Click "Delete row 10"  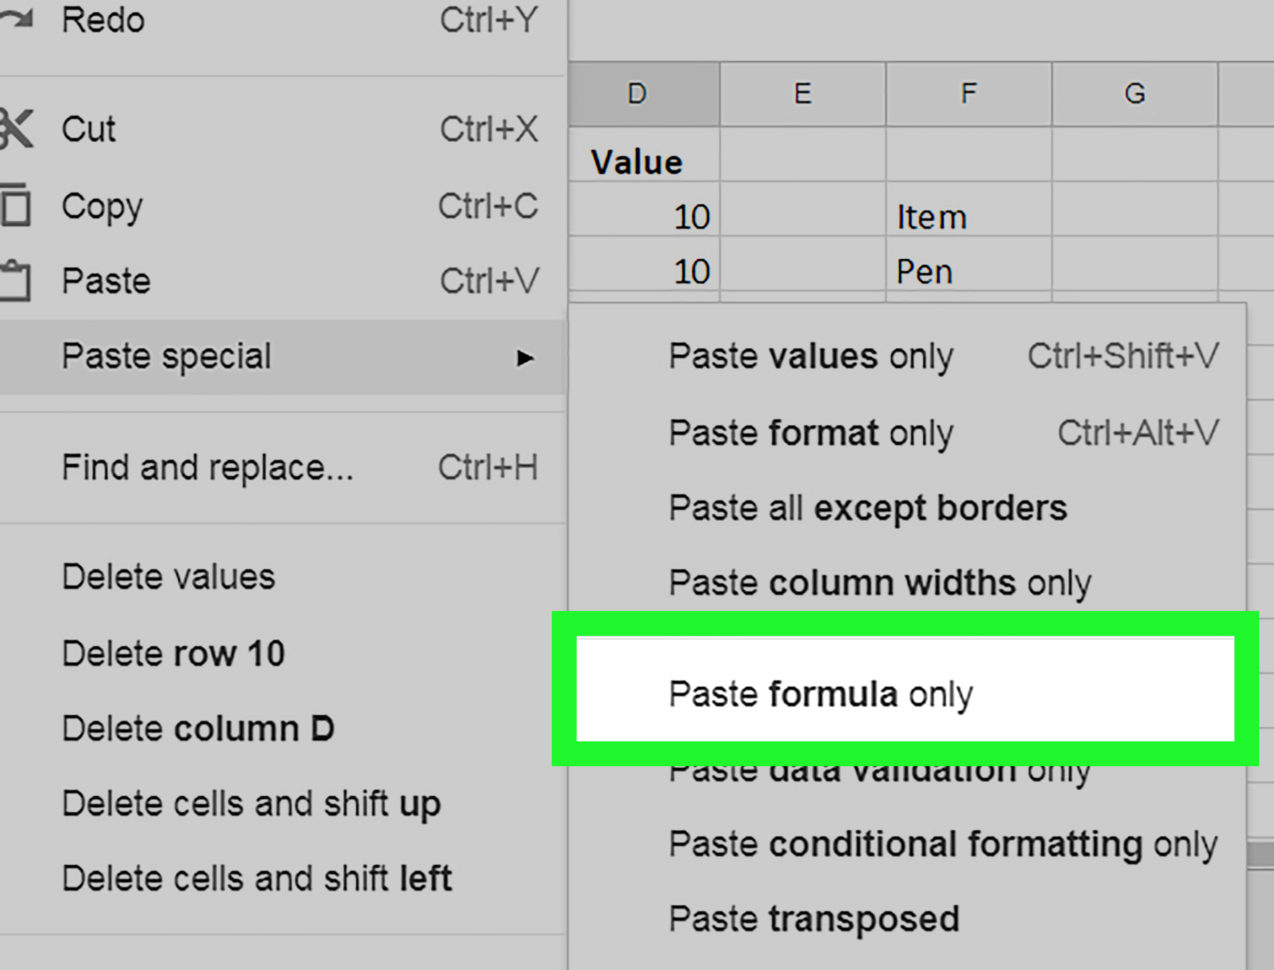click(x=173, y=652)
